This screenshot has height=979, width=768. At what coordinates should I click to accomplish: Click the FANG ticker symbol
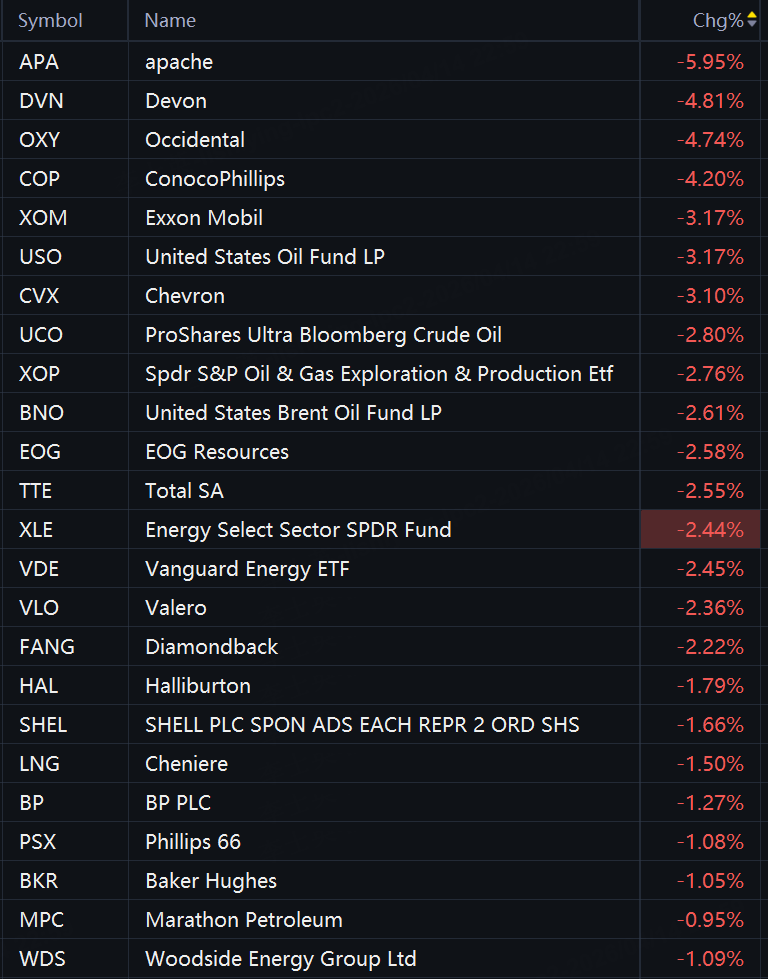click(x=46, y=647)
